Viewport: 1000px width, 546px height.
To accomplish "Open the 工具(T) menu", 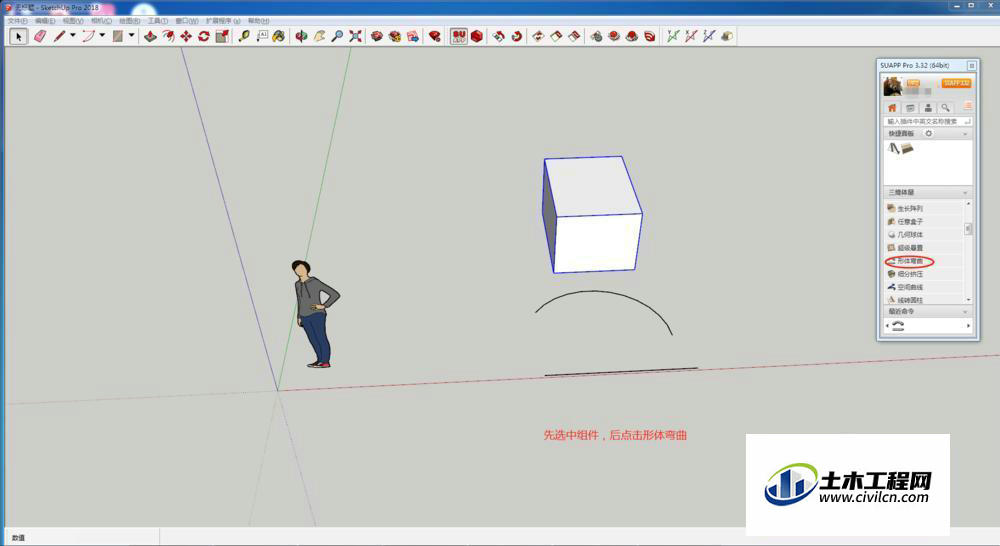I will tap(158, 21).
